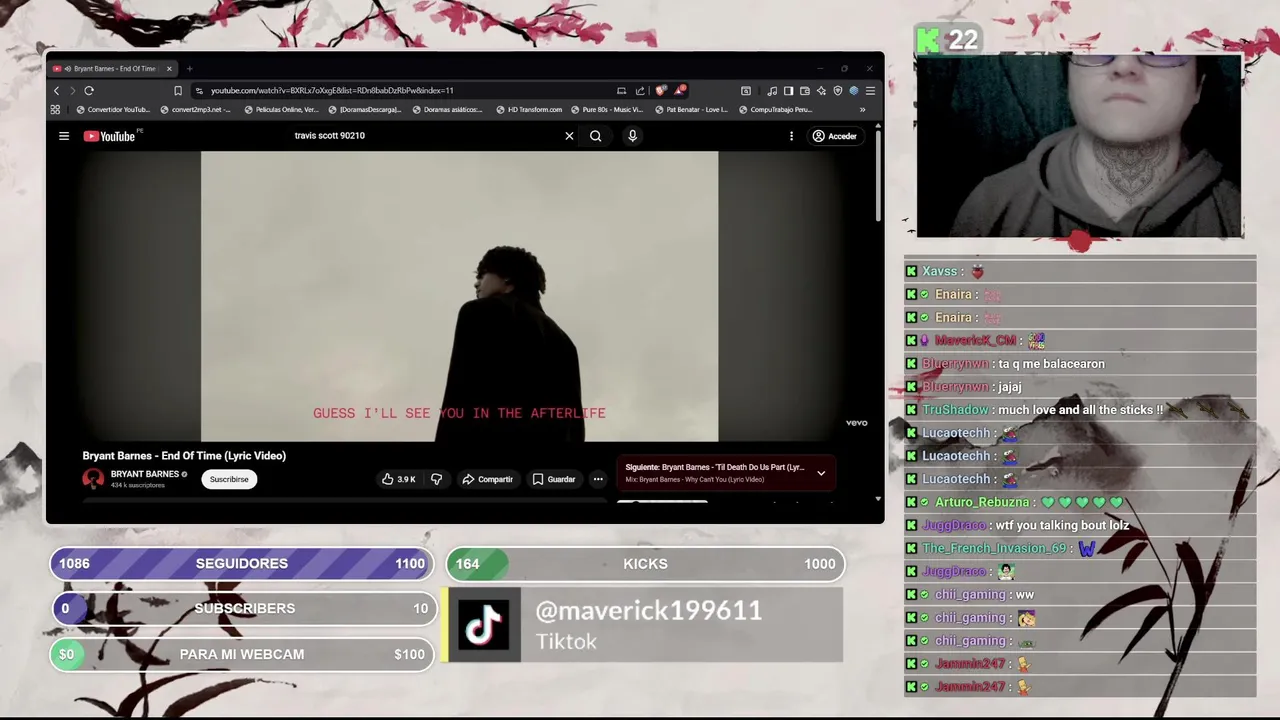
Task: Open the YouTube hamburger guide menu
Action: [x=64, y=136]
